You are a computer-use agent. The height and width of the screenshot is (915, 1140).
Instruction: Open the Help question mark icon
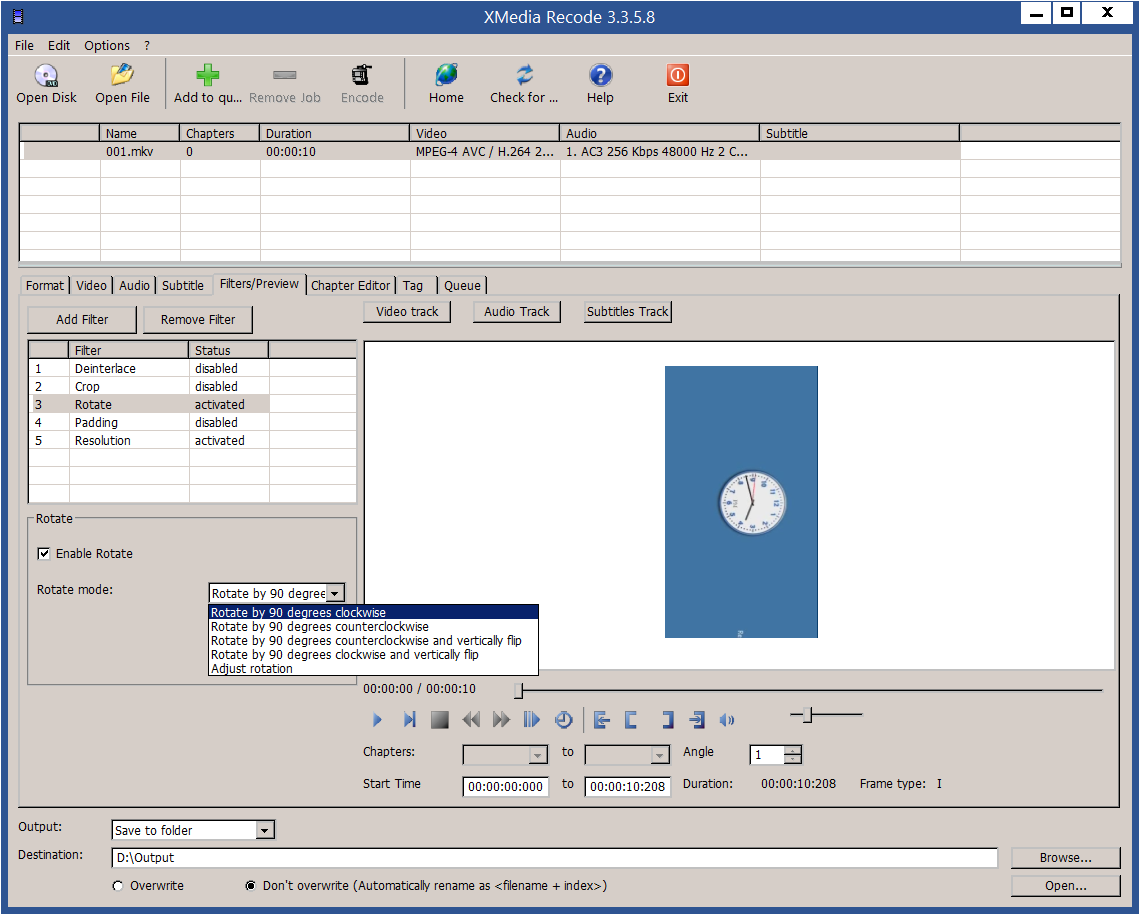pyautogui.click(x=600, y=76)
